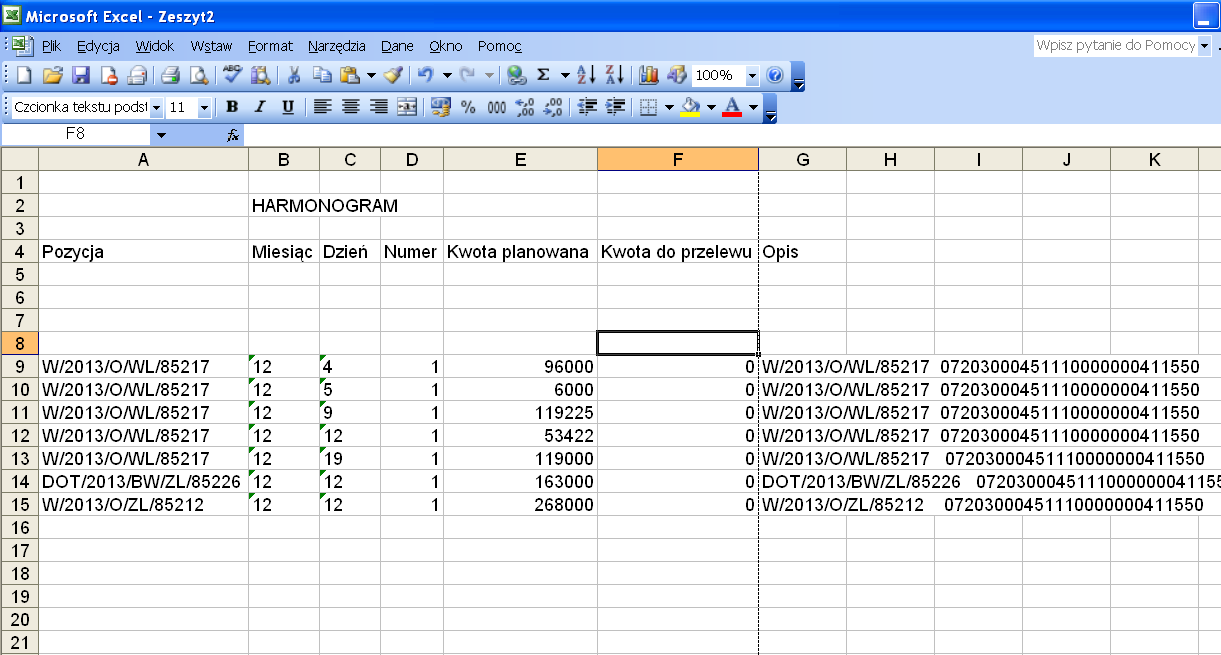The width and height of the screenshot is (1221, 655).
Task: Open the Fill Color palette arrow
Action: point(711,107)
